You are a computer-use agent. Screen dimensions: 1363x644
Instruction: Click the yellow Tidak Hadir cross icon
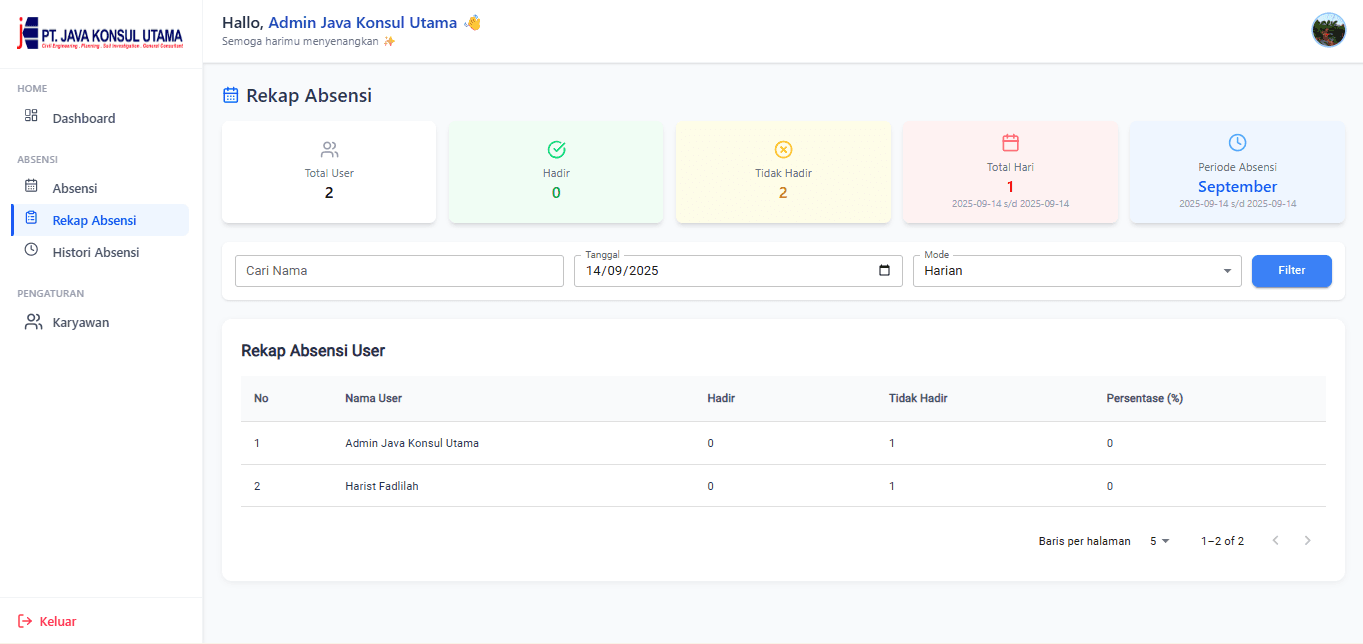click(x=783, y=149)
